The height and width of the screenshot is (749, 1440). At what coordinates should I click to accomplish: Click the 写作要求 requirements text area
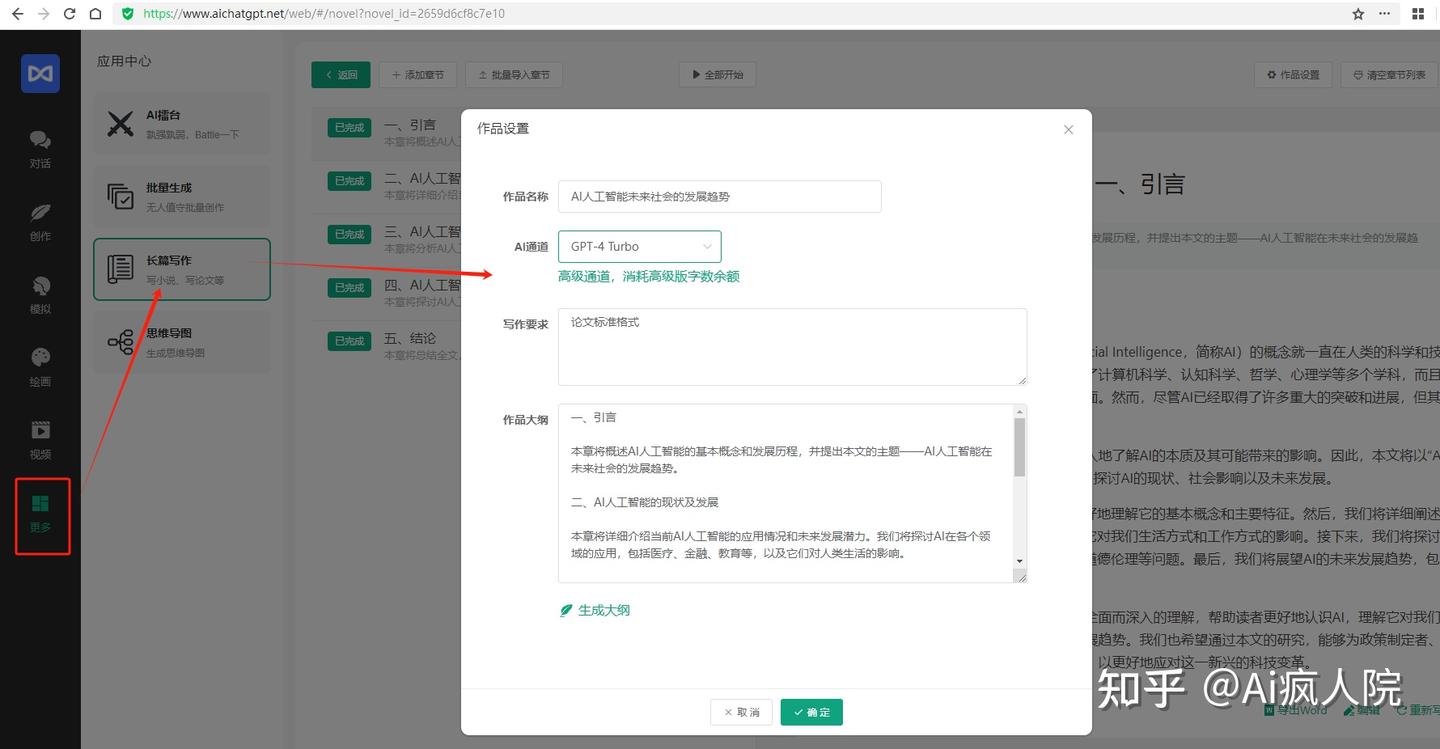(792, 346)
